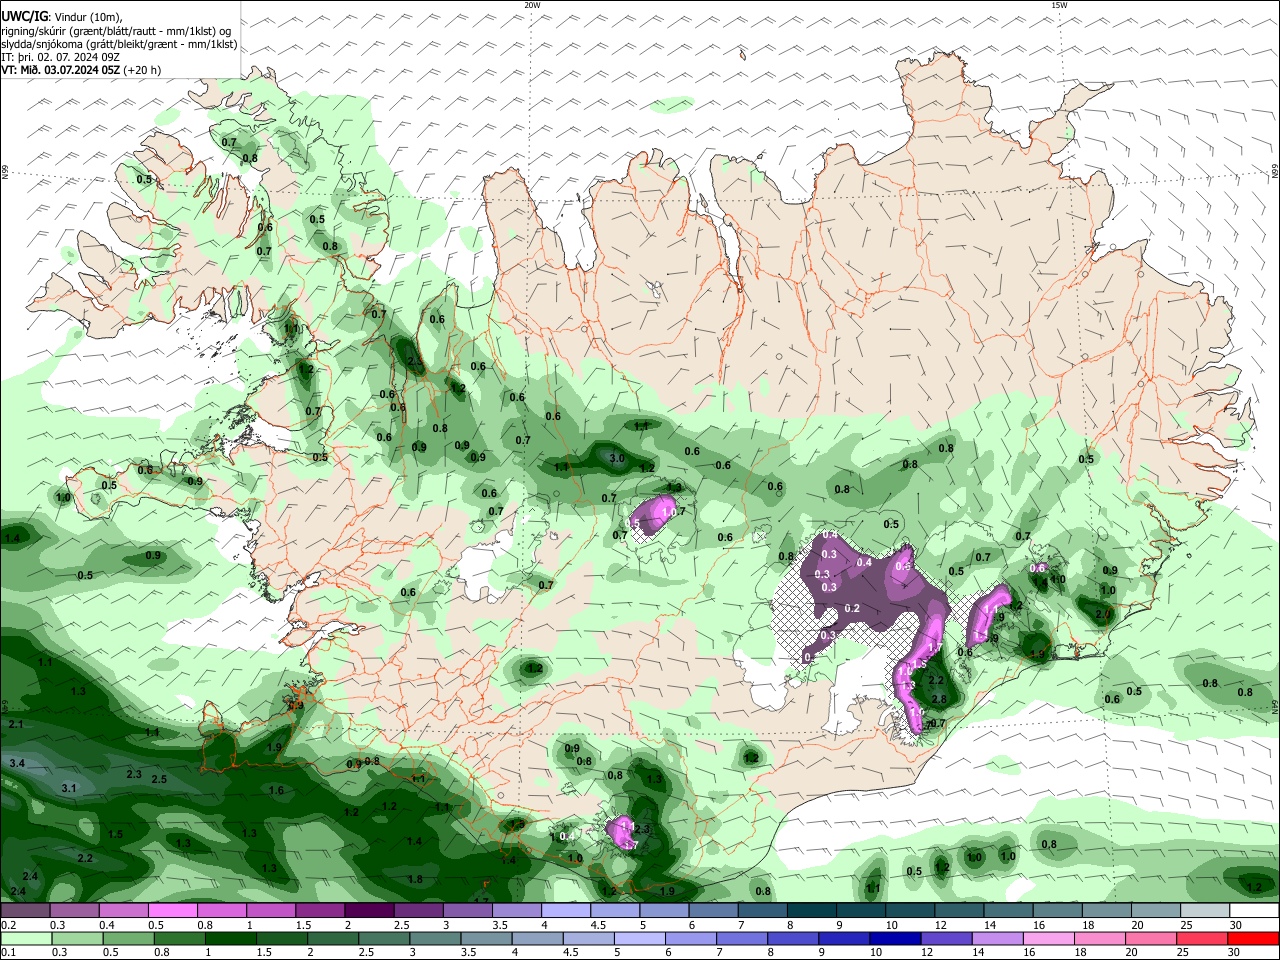Click the 'rigning/skúrir' legend description line
The width and height of the screenshot is (1280, 960).
(x=114, y=31)
